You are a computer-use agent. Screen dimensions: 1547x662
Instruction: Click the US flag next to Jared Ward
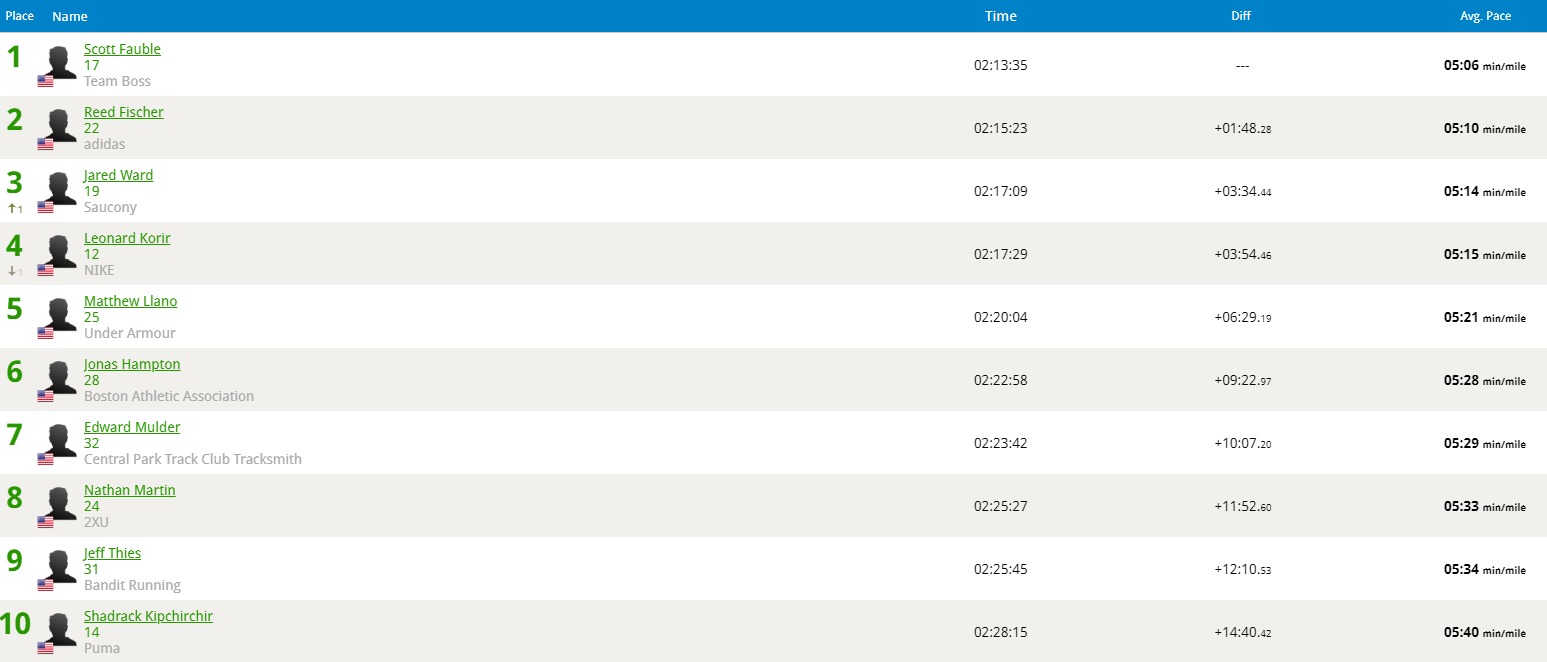pos(45,207)
